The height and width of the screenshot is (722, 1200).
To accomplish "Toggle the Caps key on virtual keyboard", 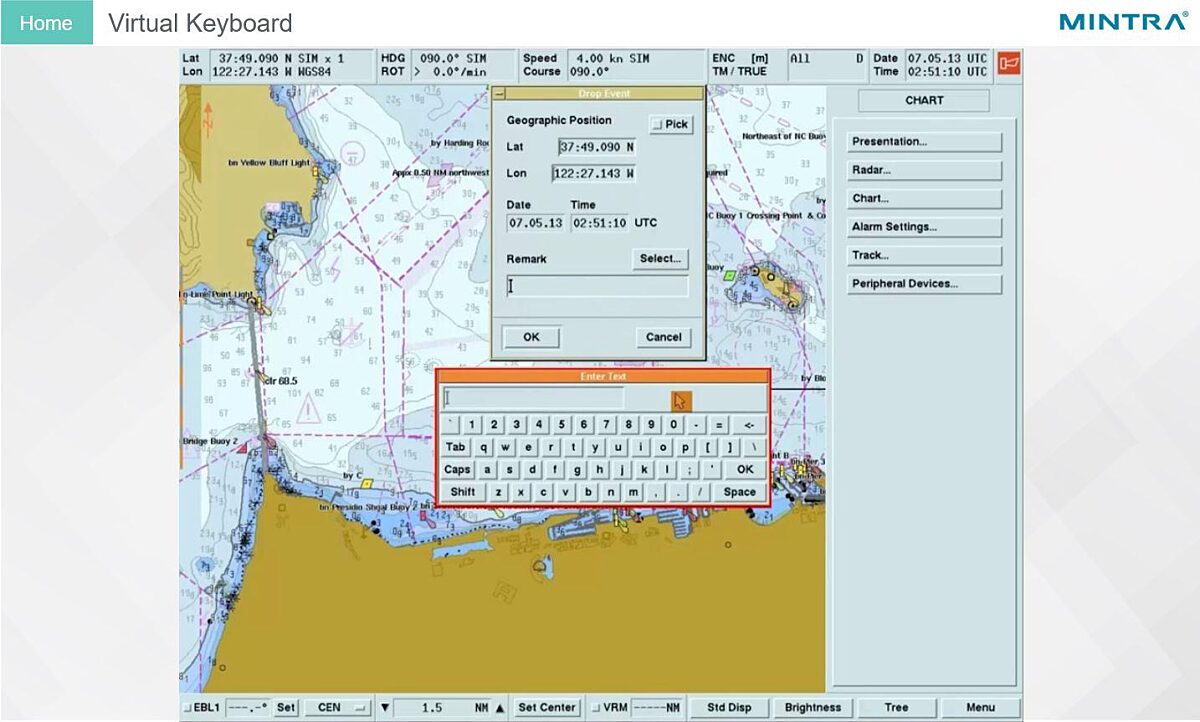I will [457, 469].
